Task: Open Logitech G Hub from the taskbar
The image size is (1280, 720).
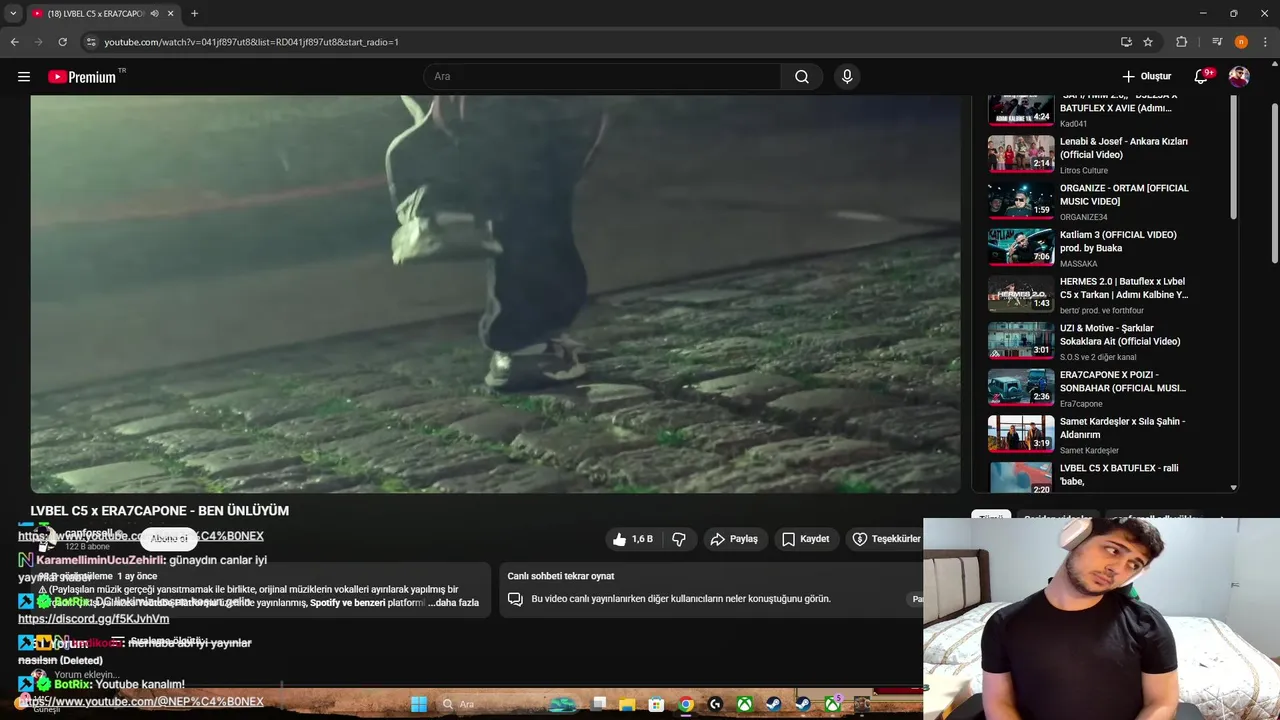Action: pos(715,704)
